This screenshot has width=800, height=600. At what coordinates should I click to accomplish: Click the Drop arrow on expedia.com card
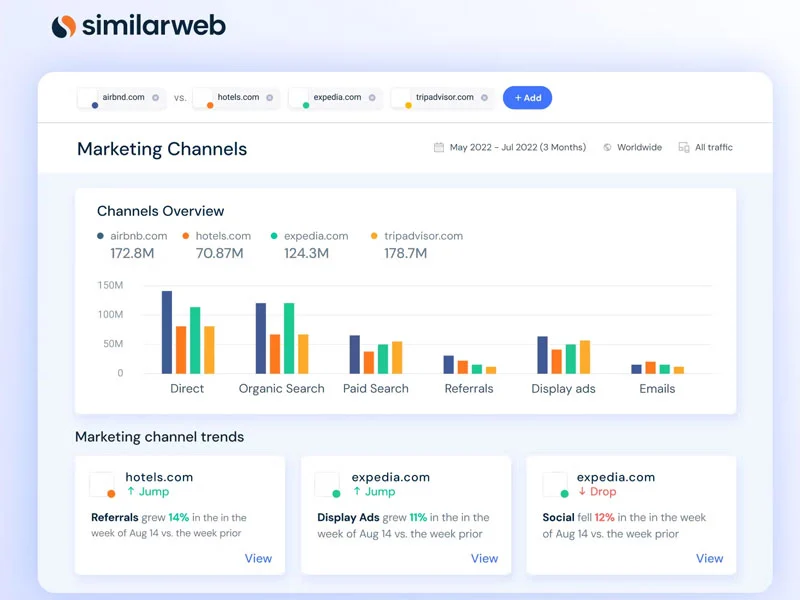(x=582, y=491)
